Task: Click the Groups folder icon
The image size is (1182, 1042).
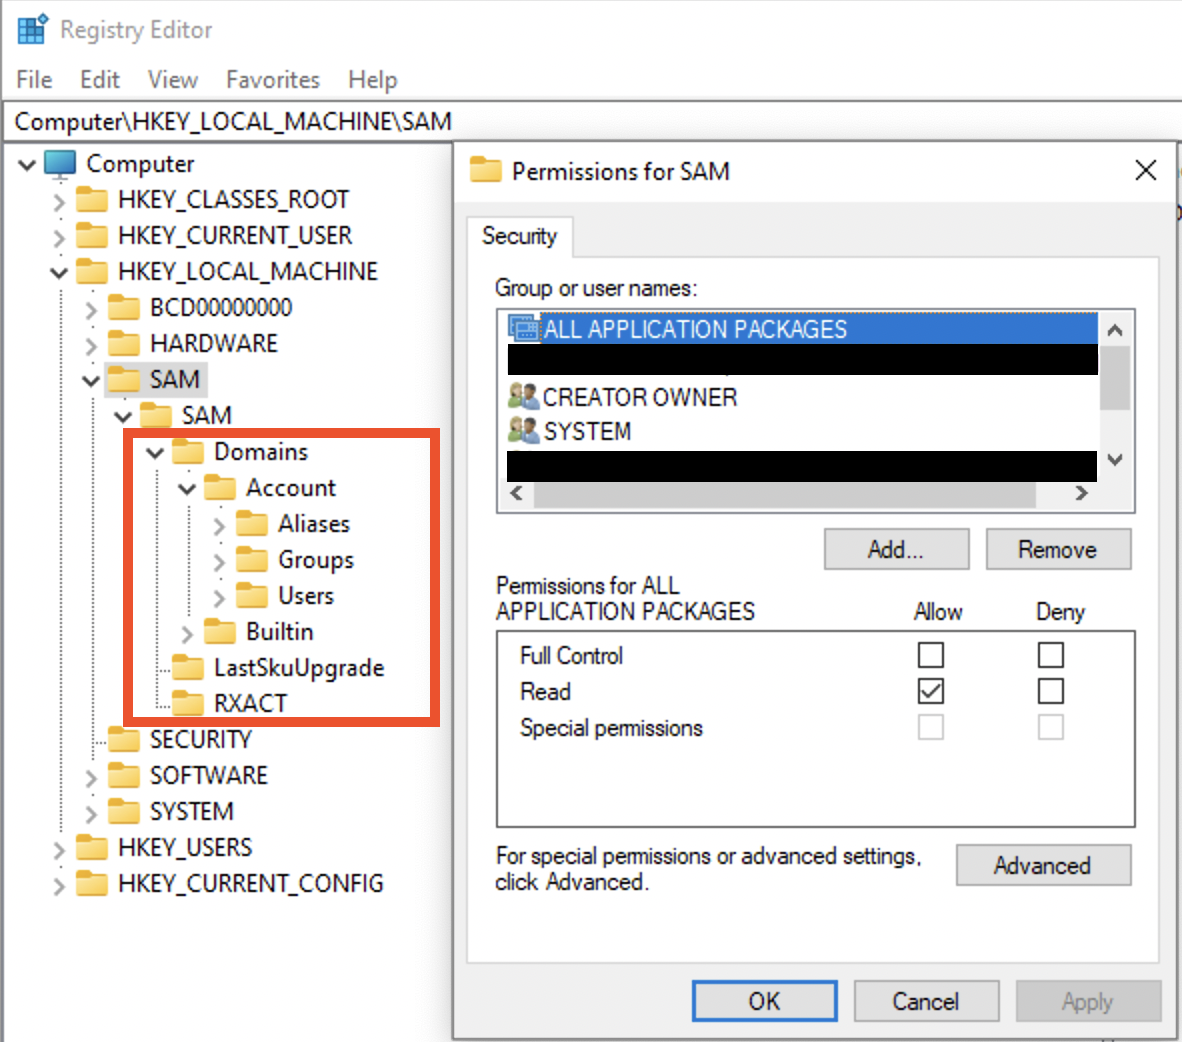Action: [252, 559]
